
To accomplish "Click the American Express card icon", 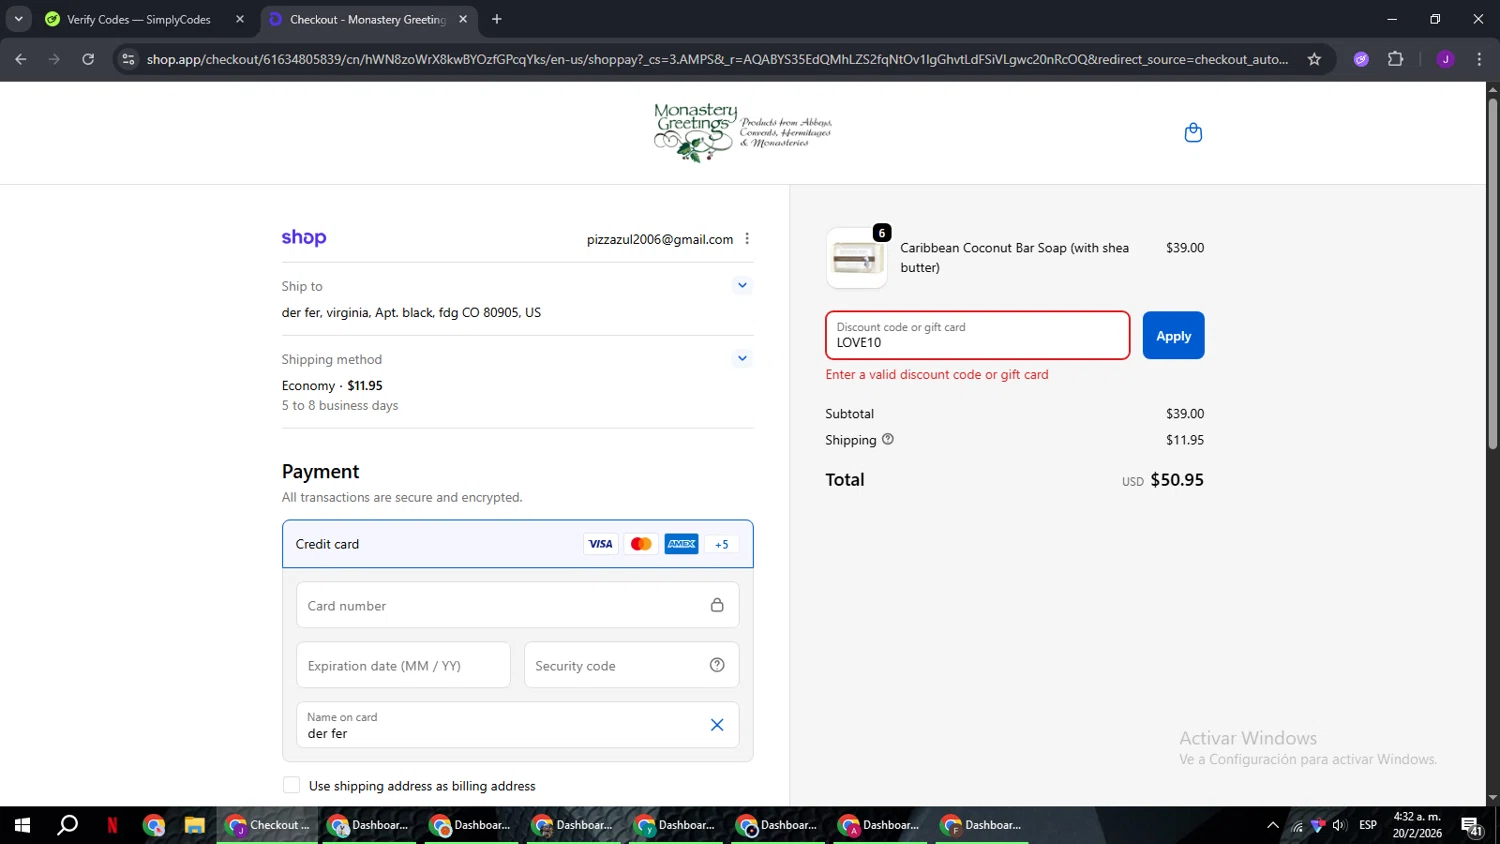I will [682, 544].
